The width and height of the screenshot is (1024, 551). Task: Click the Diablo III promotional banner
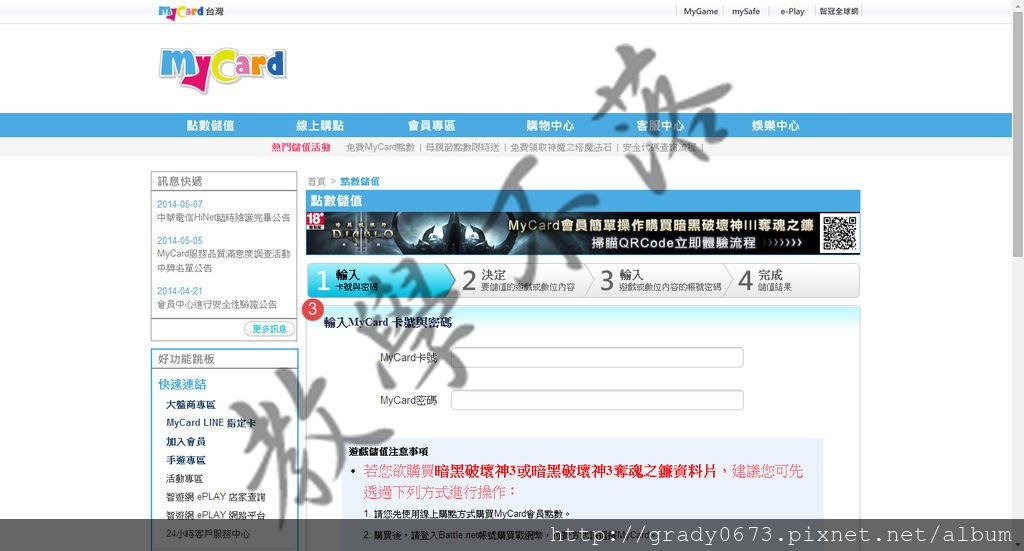(583, 233)
